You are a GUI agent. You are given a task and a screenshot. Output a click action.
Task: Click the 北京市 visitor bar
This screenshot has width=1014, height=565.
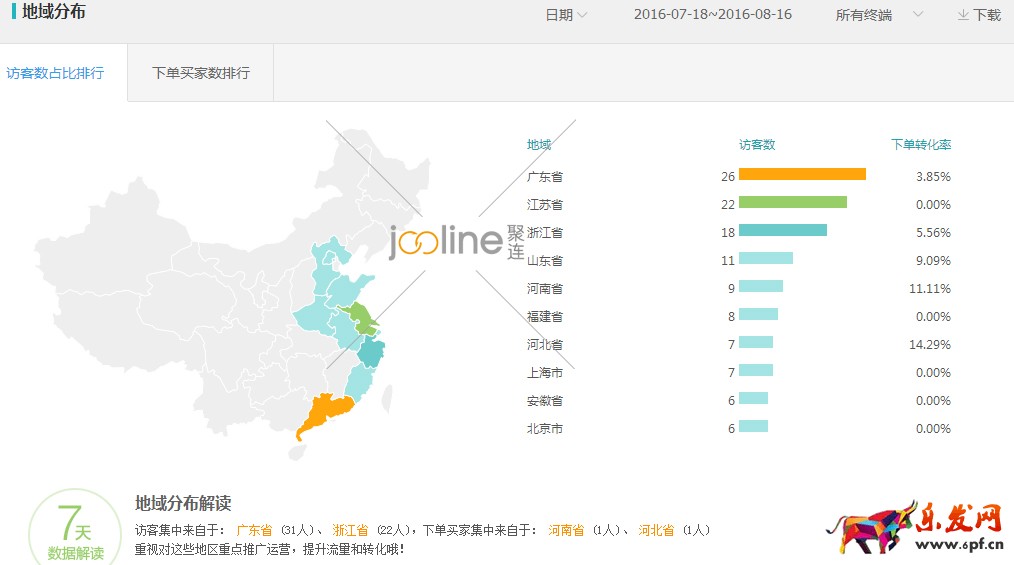point(753,427)
